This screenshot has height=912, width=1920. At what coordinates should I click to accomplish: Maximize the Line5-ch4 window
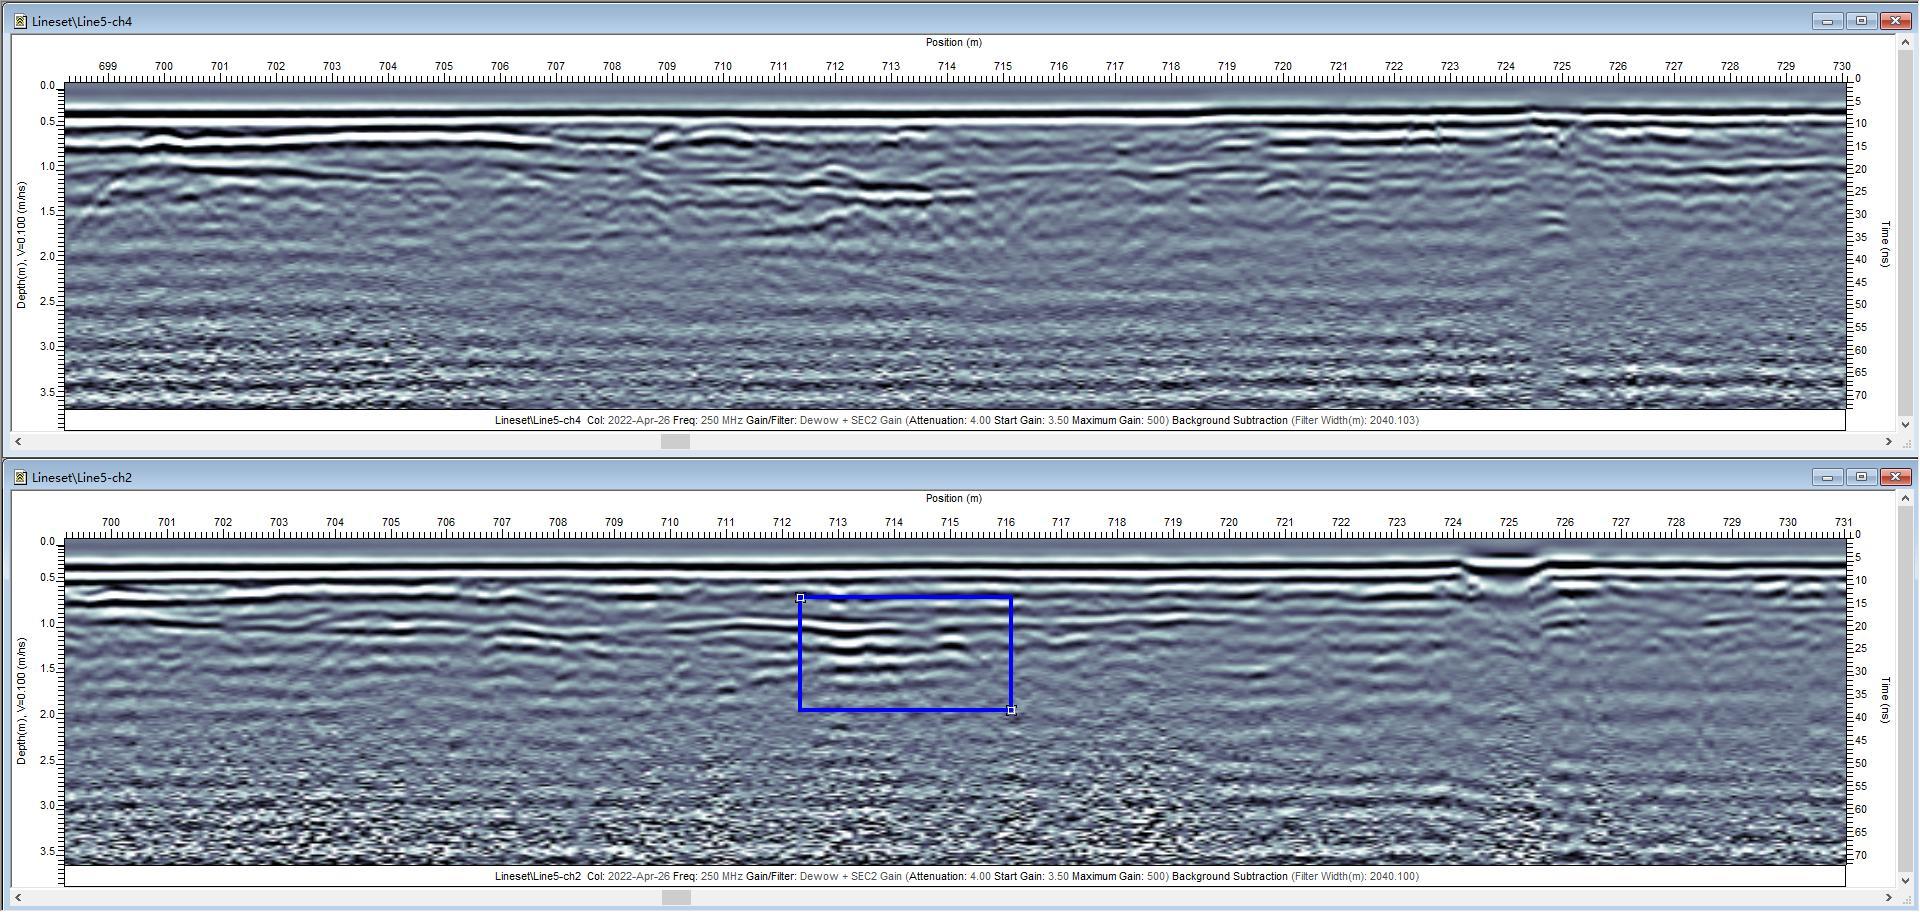[x=1861, y=21]
